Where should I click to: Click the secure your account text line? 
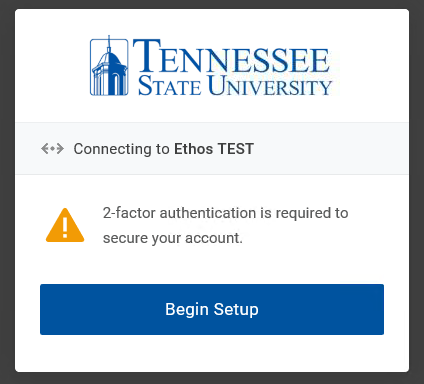point(173,238)
